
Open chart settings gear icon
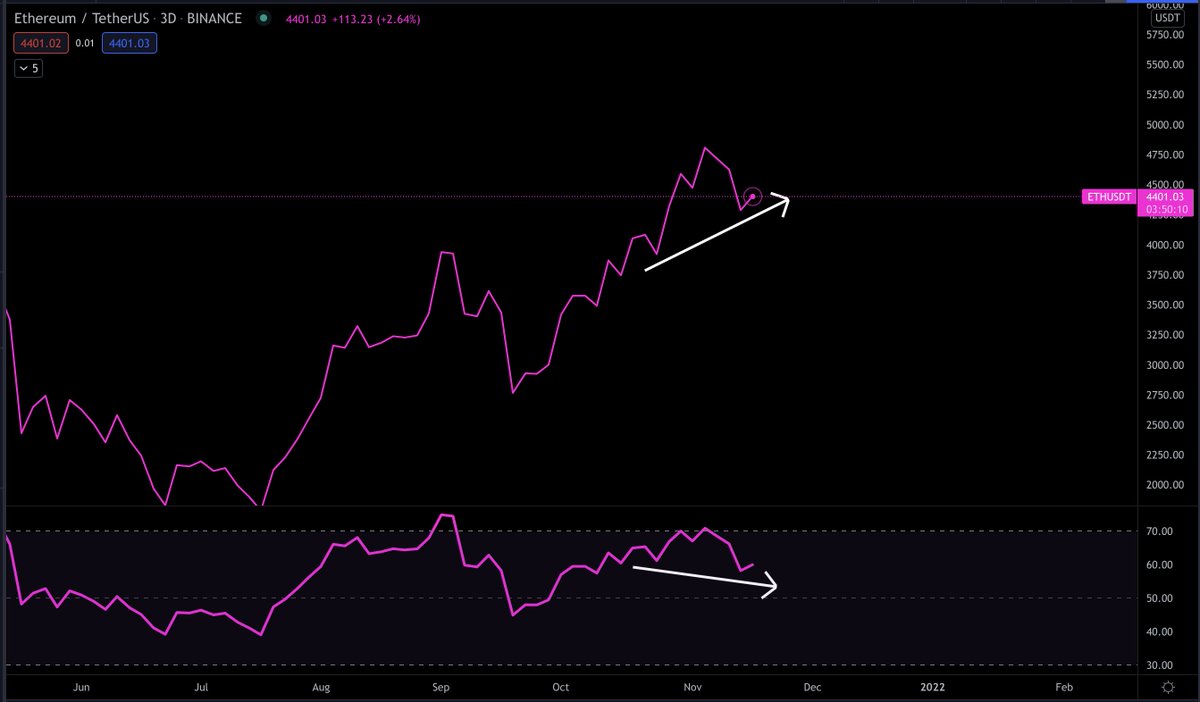click(x=1168, y=687)
